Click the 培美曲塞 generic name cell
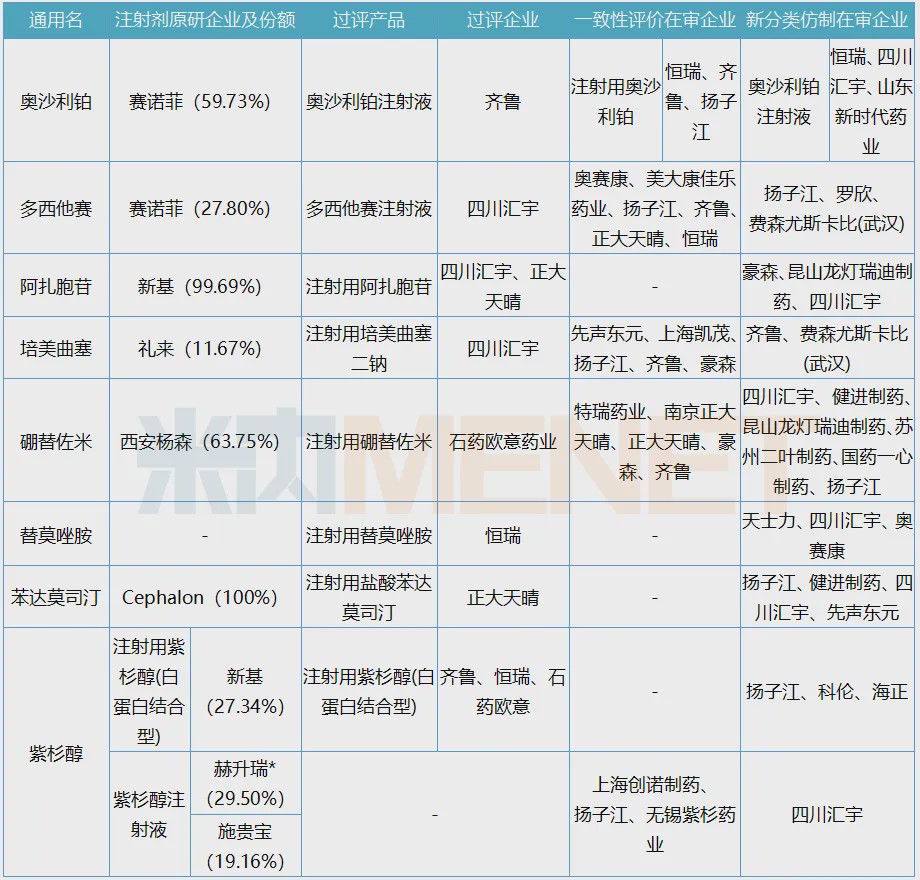The height and width of the screenshot is (880, 920). pos(56,348)
